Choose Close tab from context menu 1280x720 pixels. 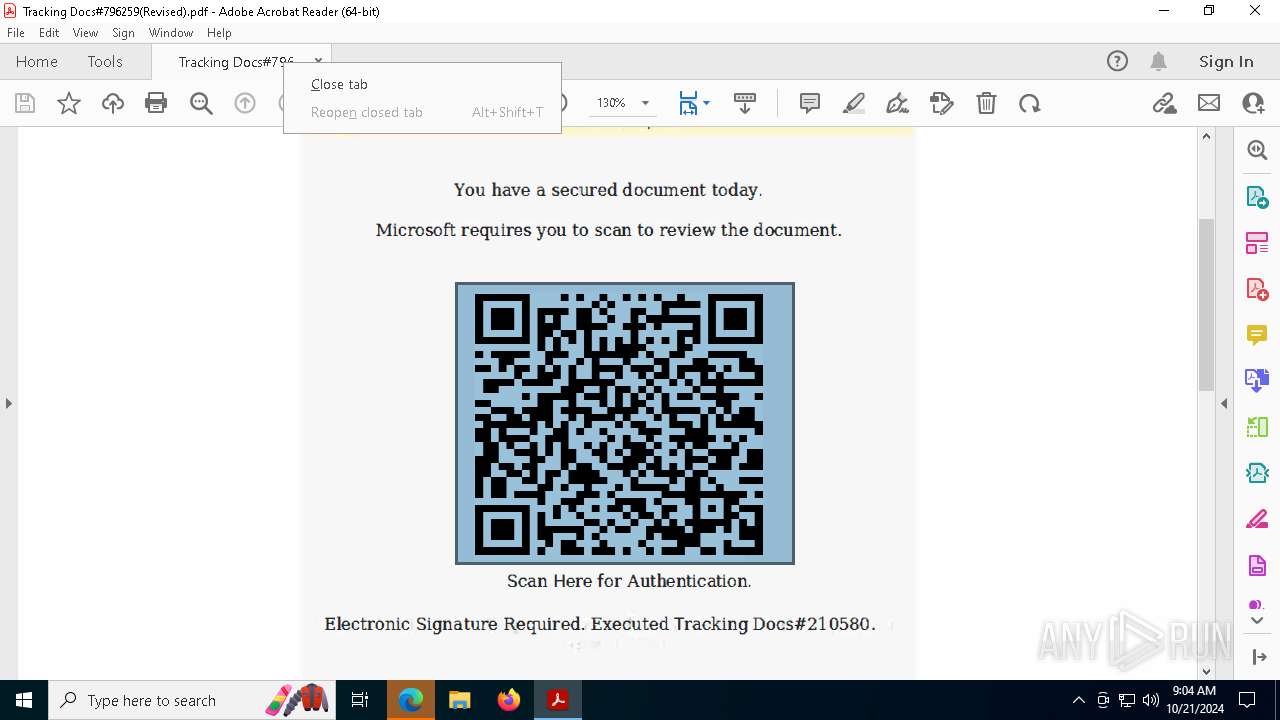pos(422,84)
